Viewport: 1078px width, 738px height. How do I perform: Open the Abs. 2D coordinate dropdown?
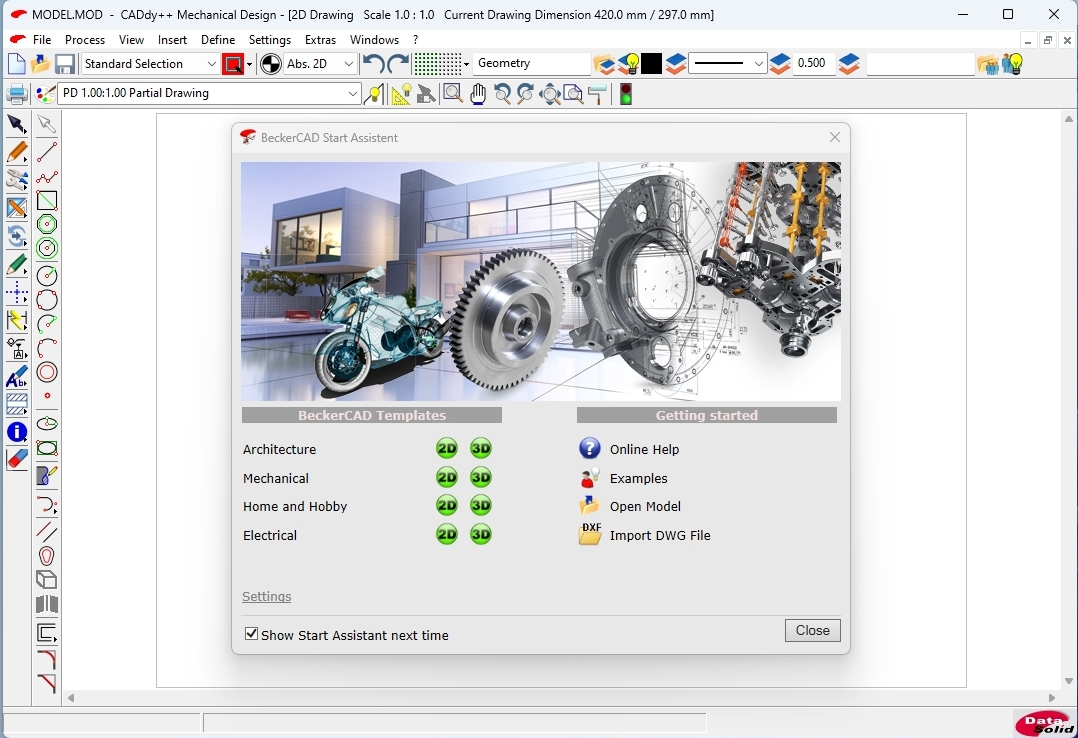pos(320,64)
